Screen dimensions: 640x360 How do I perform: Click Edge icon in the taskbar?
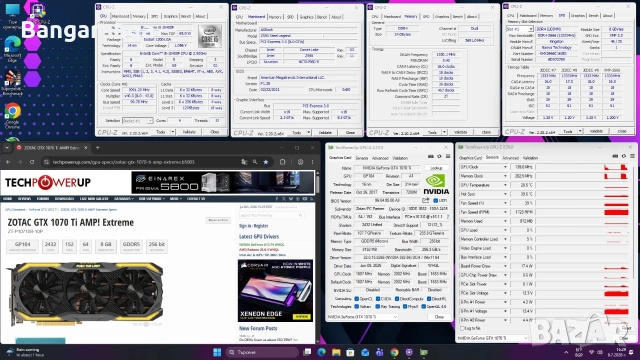[x=322, y=352]
